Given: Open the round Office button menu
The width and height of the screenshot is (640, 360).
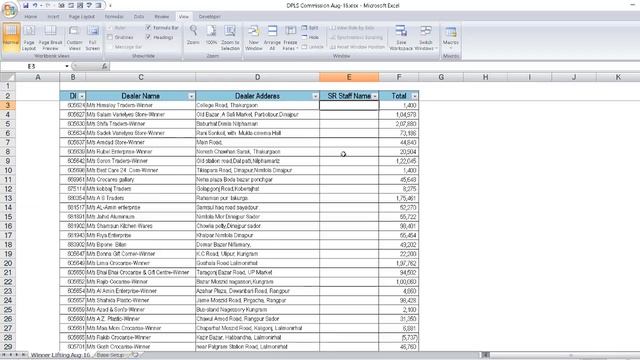Looking at the screenshot, I should 9,10.
